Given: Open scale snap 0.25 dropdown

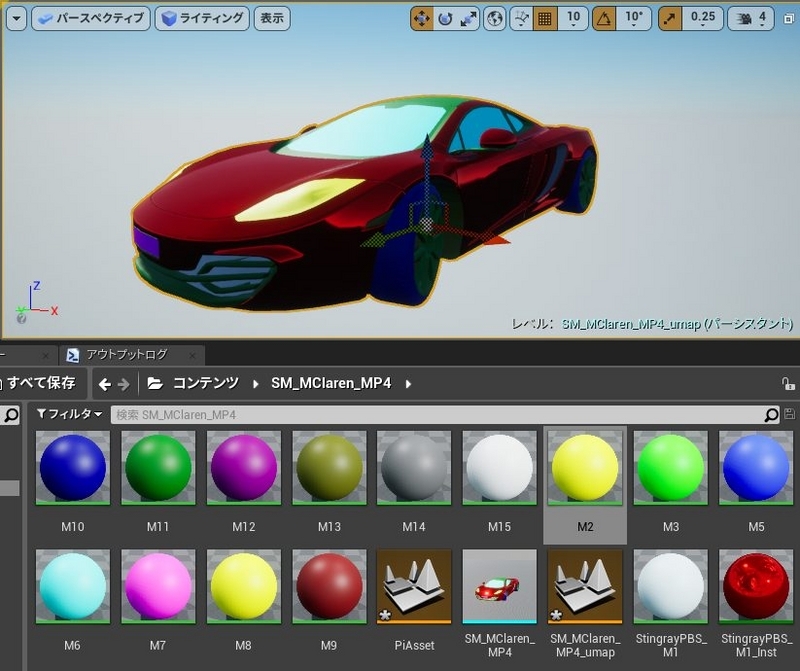Looking at the screenshot, I should coord(703,19).
